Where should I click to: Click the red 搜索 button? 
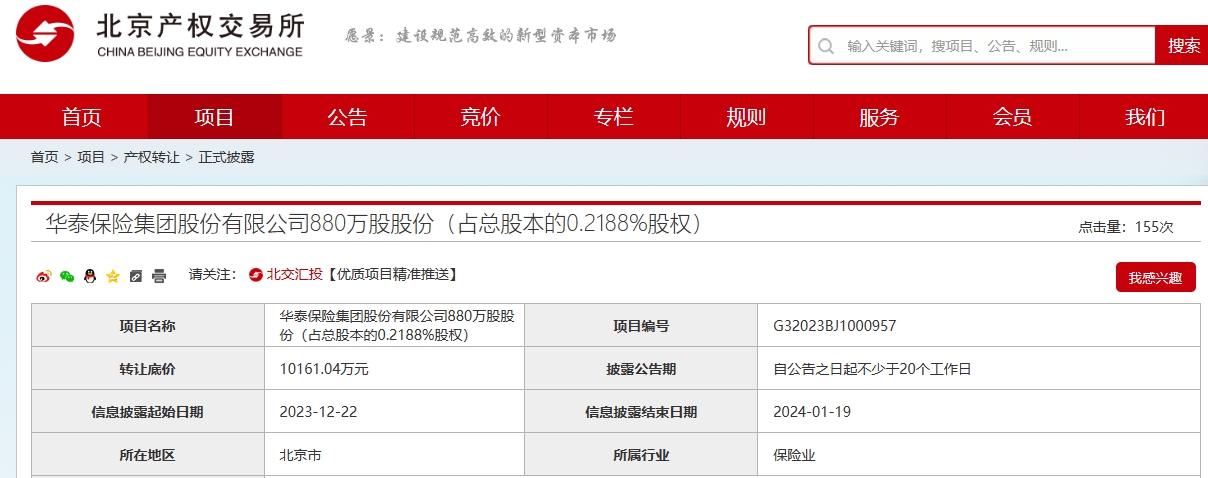tap(1183, 46)
